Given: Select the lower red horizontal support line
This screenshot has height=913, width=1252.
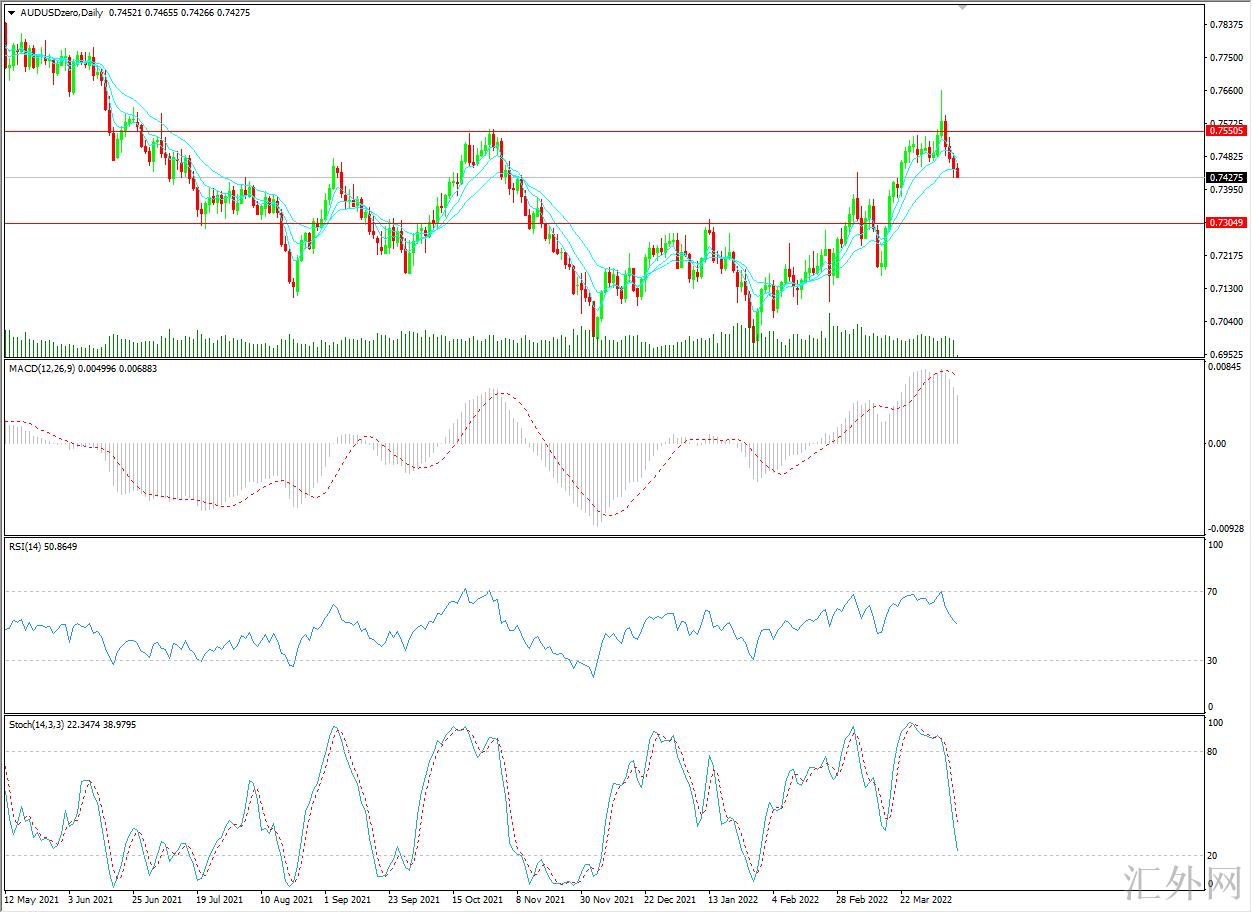Looking at the screenshot, I should (500, 223).
